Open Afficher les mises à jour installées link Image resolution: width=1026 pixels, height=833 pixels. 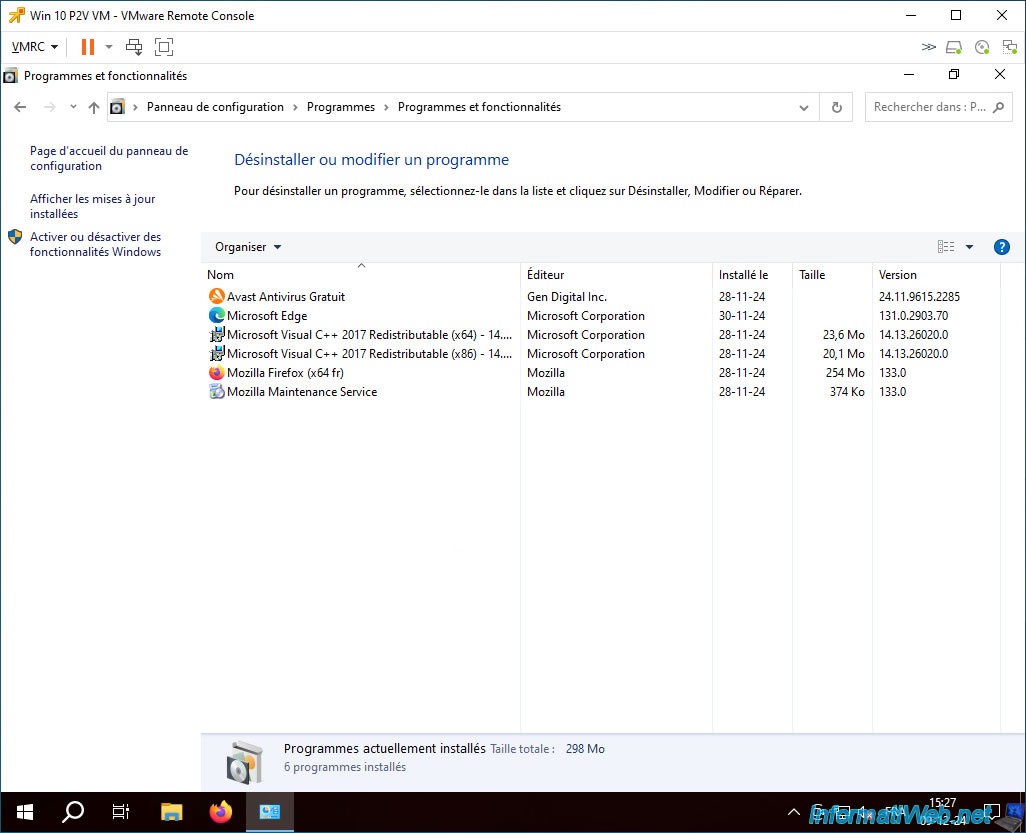[x=92, y=206]
